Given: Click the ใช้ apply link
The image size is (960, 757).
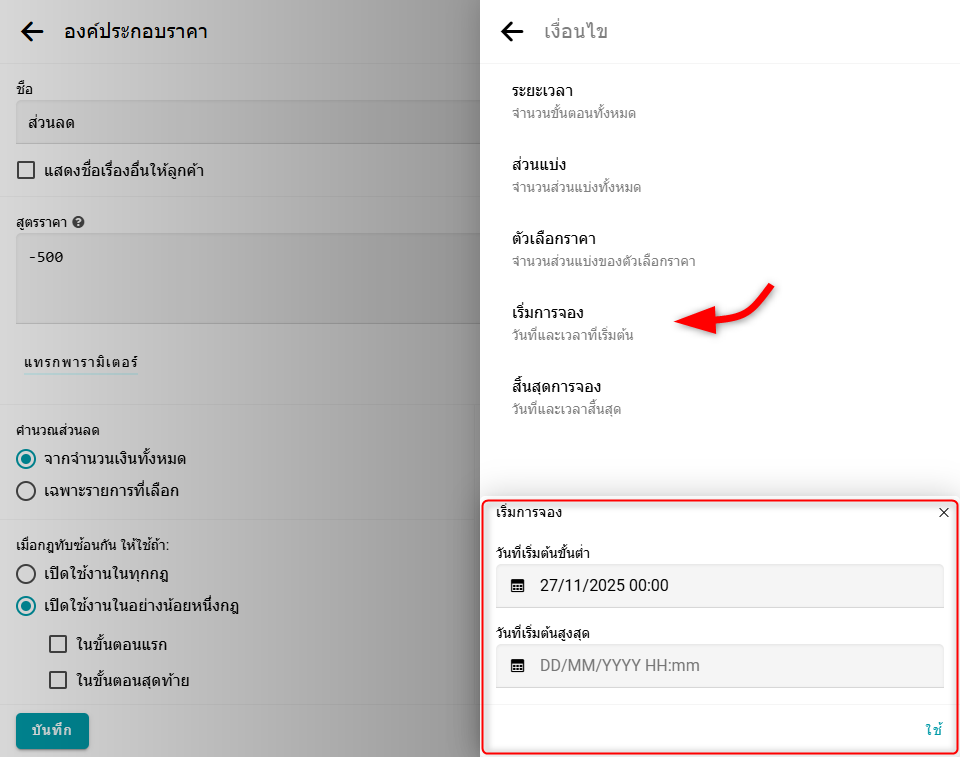Looking at the screenshot, I should tap(933, 730).
